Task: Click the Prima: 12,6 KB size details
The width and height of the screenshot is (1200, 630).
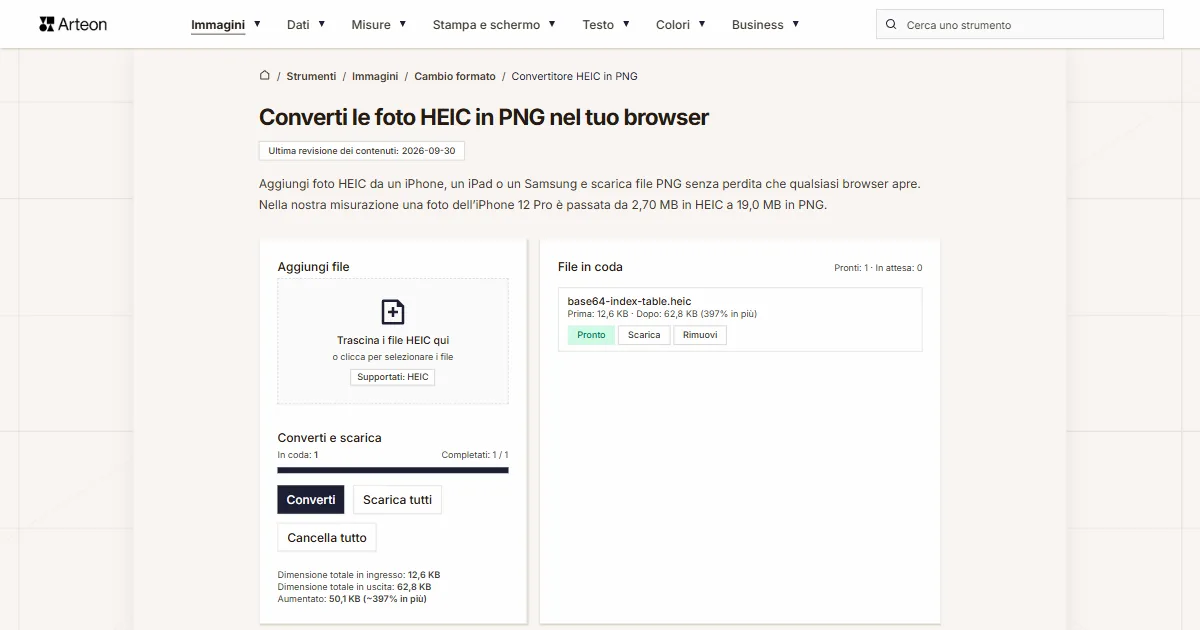Action: tap(662, 314)
